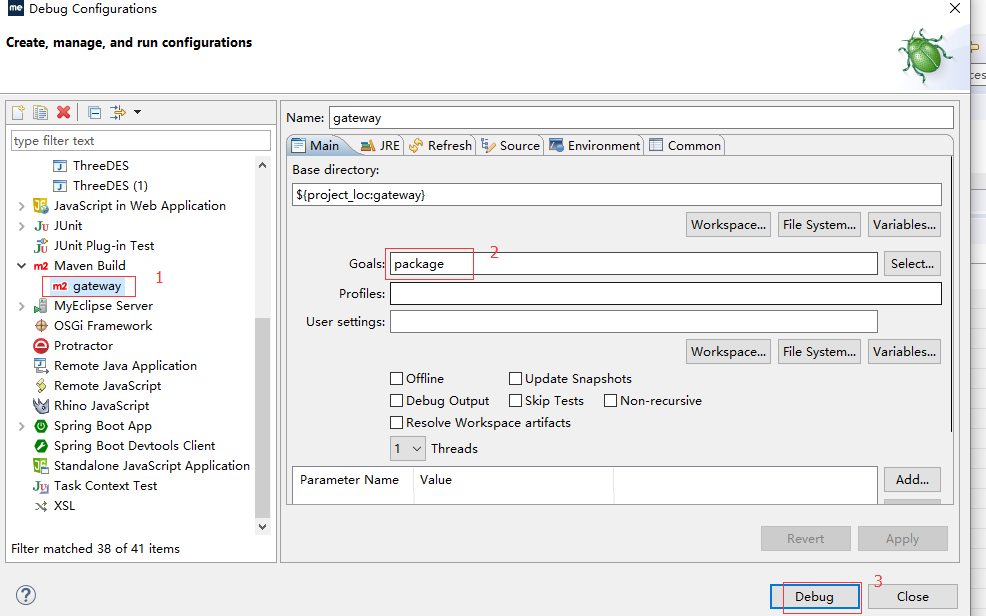Image resolution: width=986 pixels, height=616 pixels.
Task: Click the XSL configuration icon
Action: [41, 506]
